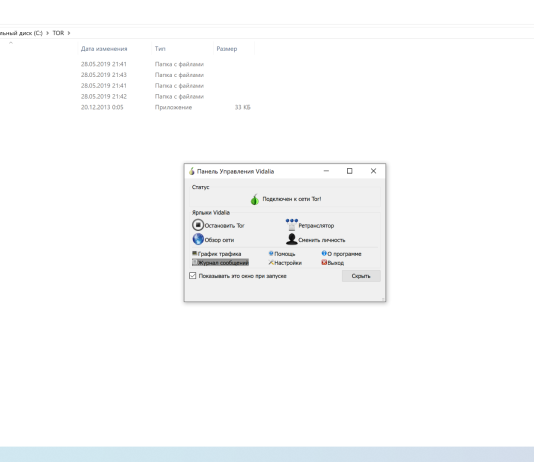Image resolution: width=534 pixels, height=462 pixels.
Task: Open 'Настройки' text link
Action: (x=288, y=263)
